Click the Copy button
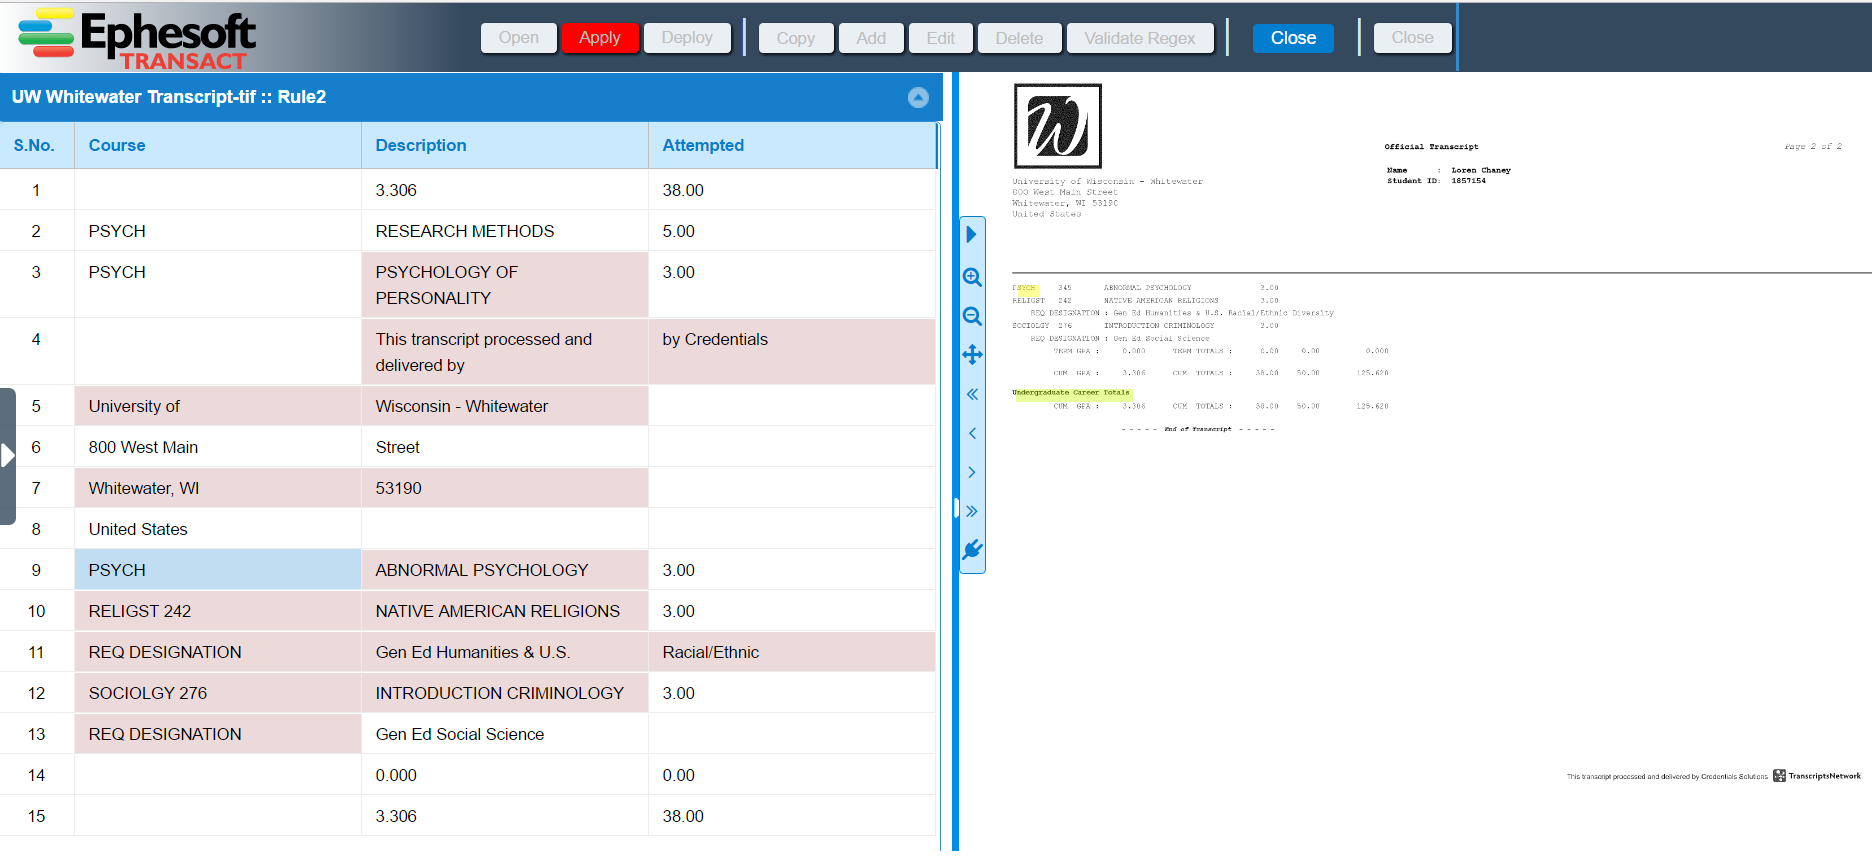 click(796, 38)
